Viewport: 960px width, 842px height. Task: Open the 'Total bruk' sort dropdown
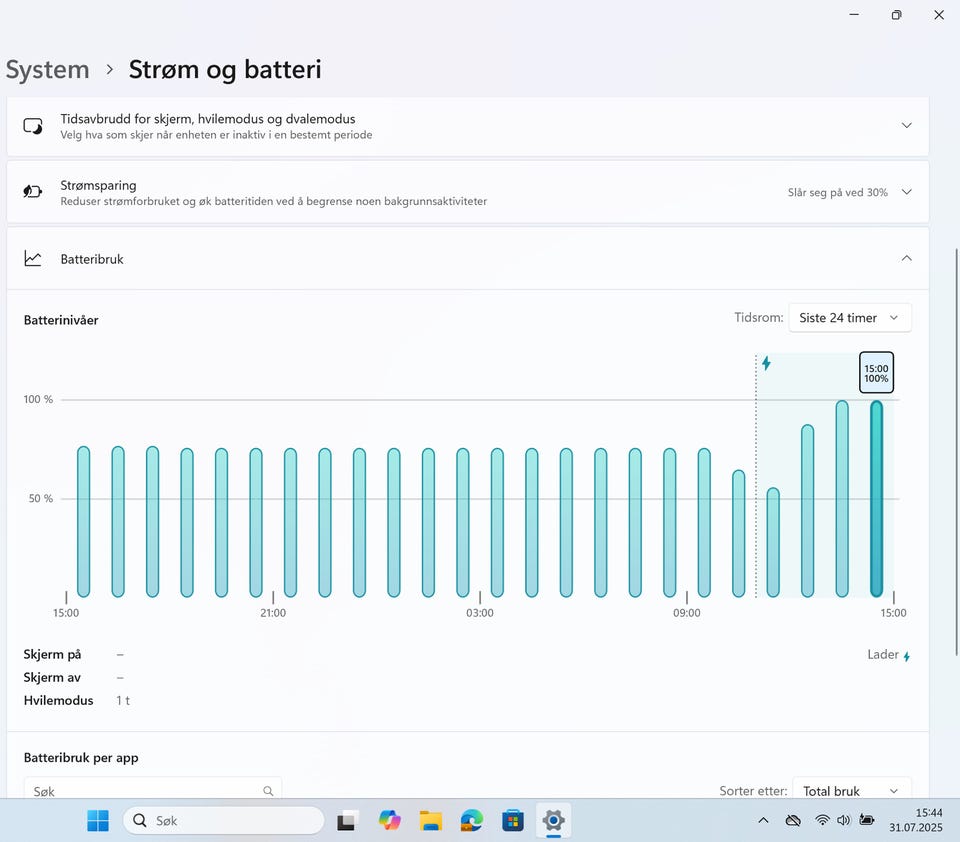pos(851,790)
